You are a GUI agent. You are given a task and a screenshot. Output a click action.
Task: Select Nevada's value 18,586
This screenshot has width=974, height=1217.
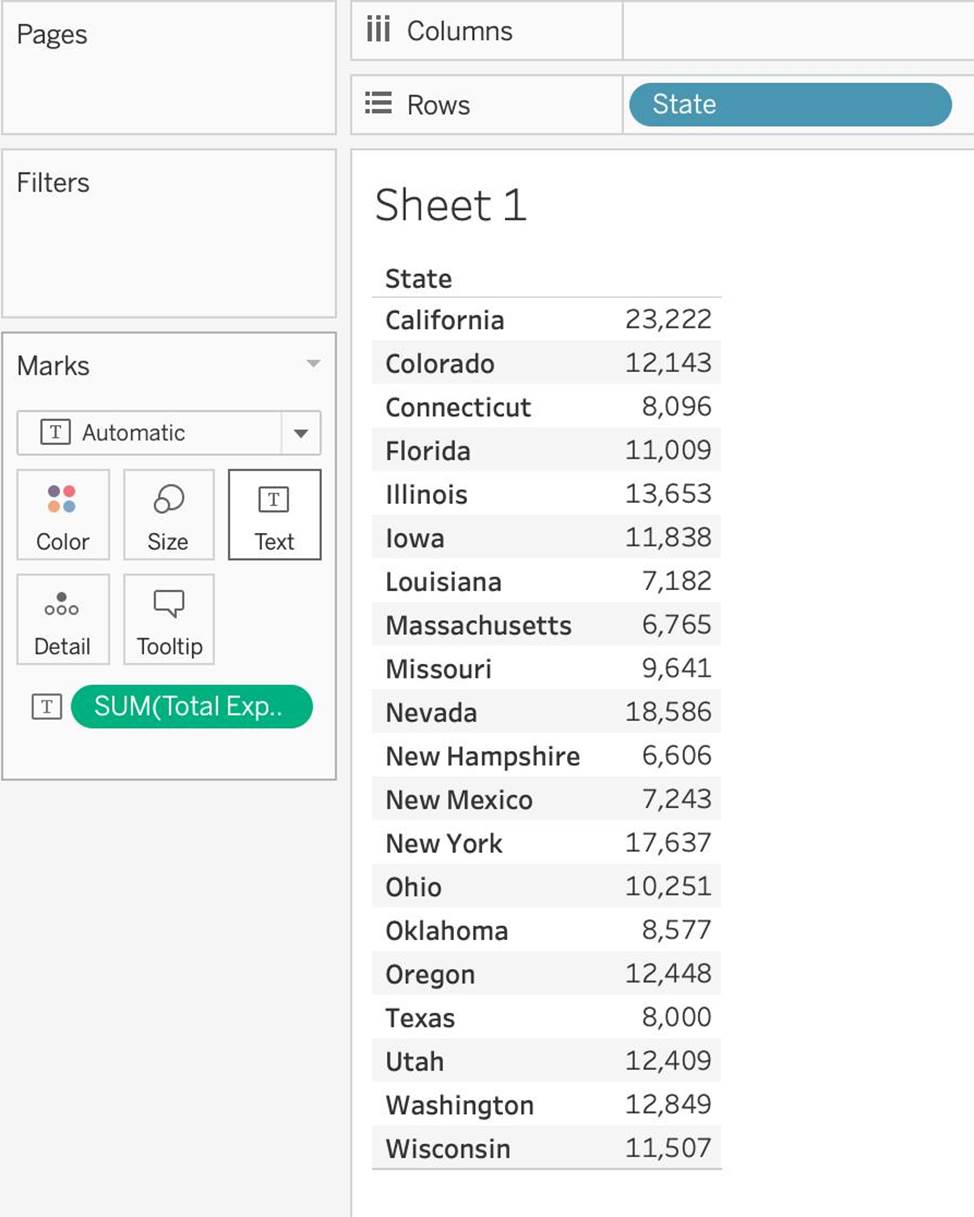(x=668, y=713)
